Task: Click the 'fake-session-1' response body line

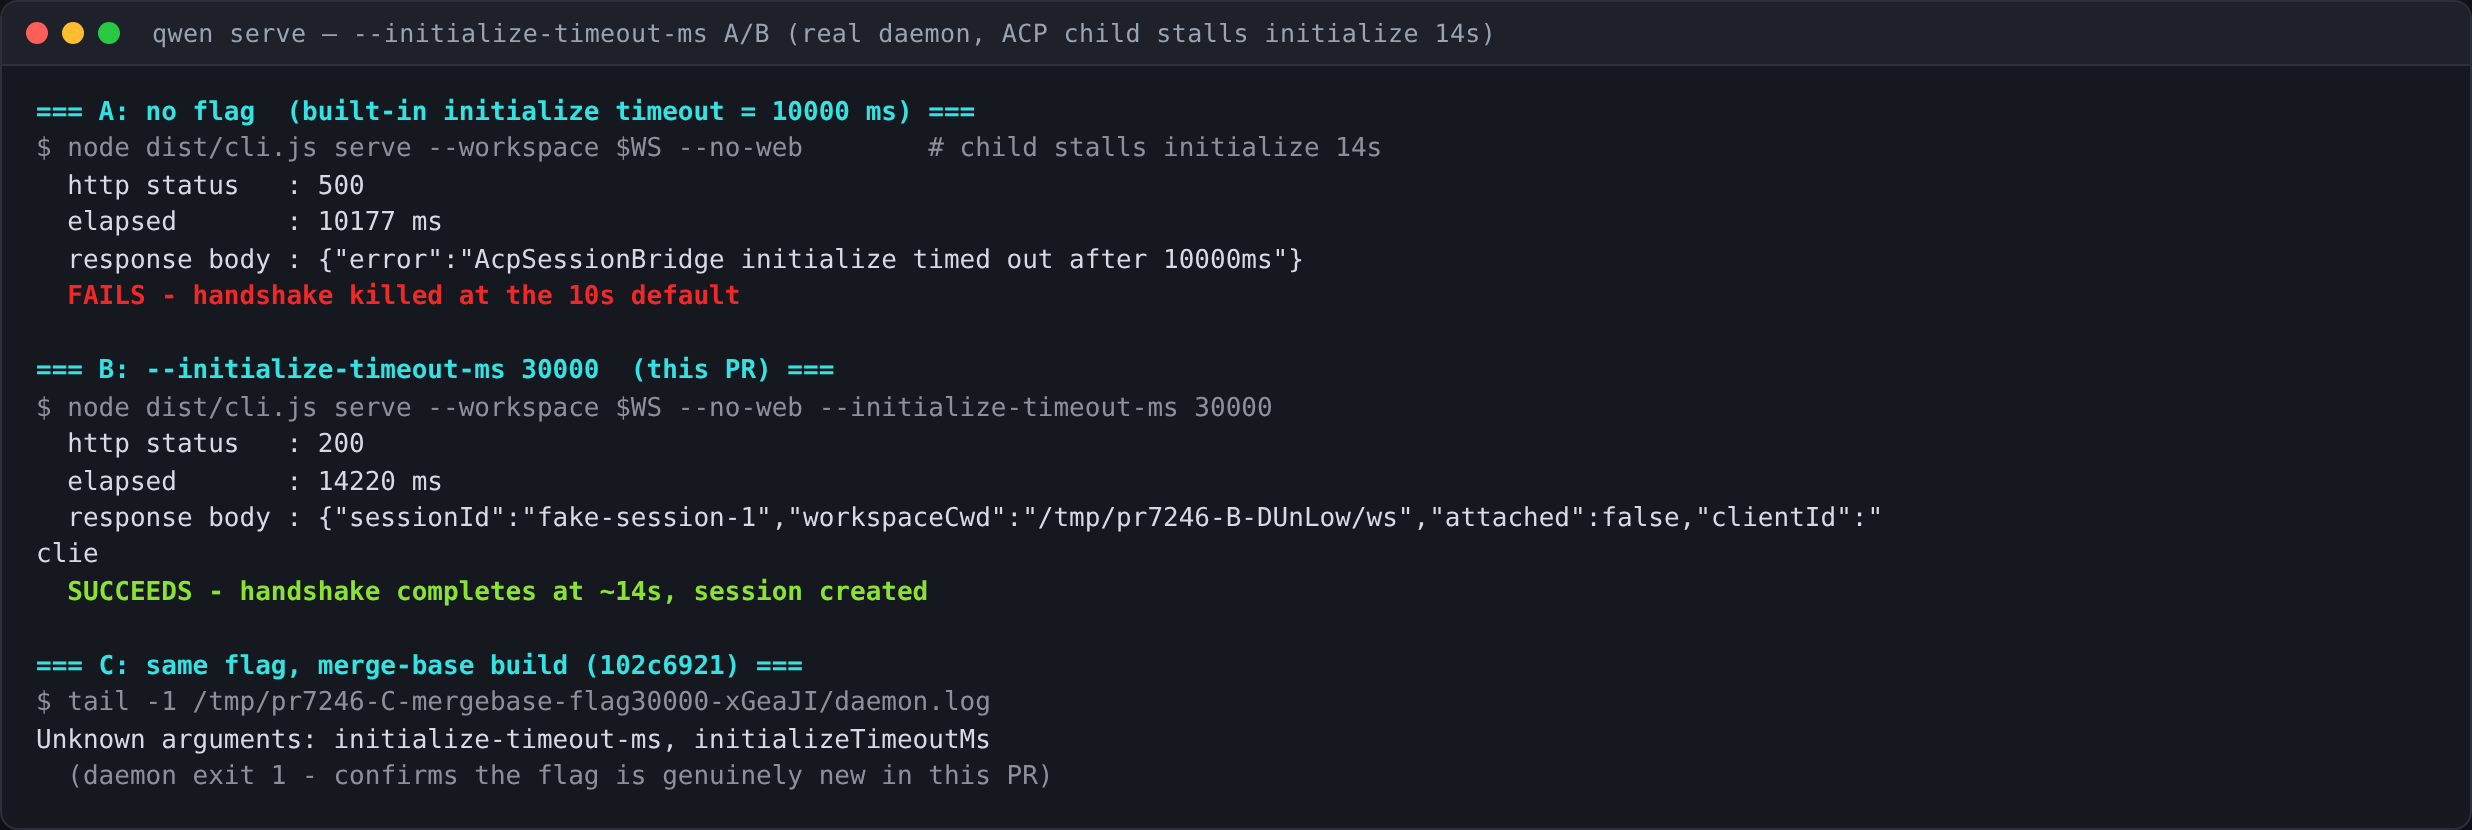Action: pyautogui.click(x=974, y=518)
